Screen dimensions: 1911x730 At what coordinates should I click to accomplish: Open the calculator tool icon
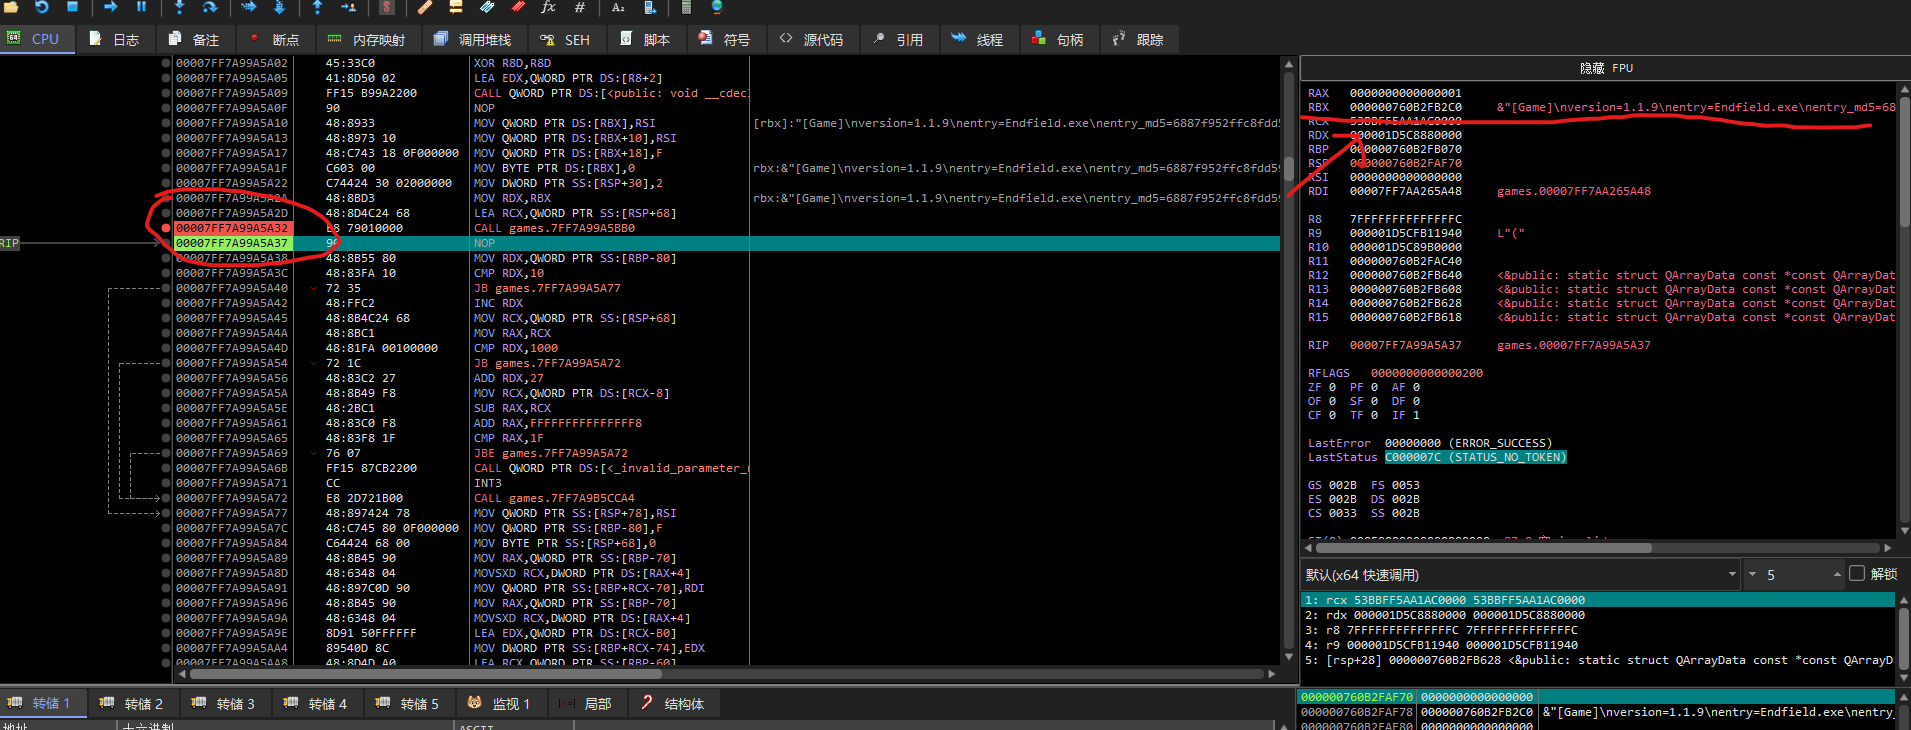coord(686,7)
